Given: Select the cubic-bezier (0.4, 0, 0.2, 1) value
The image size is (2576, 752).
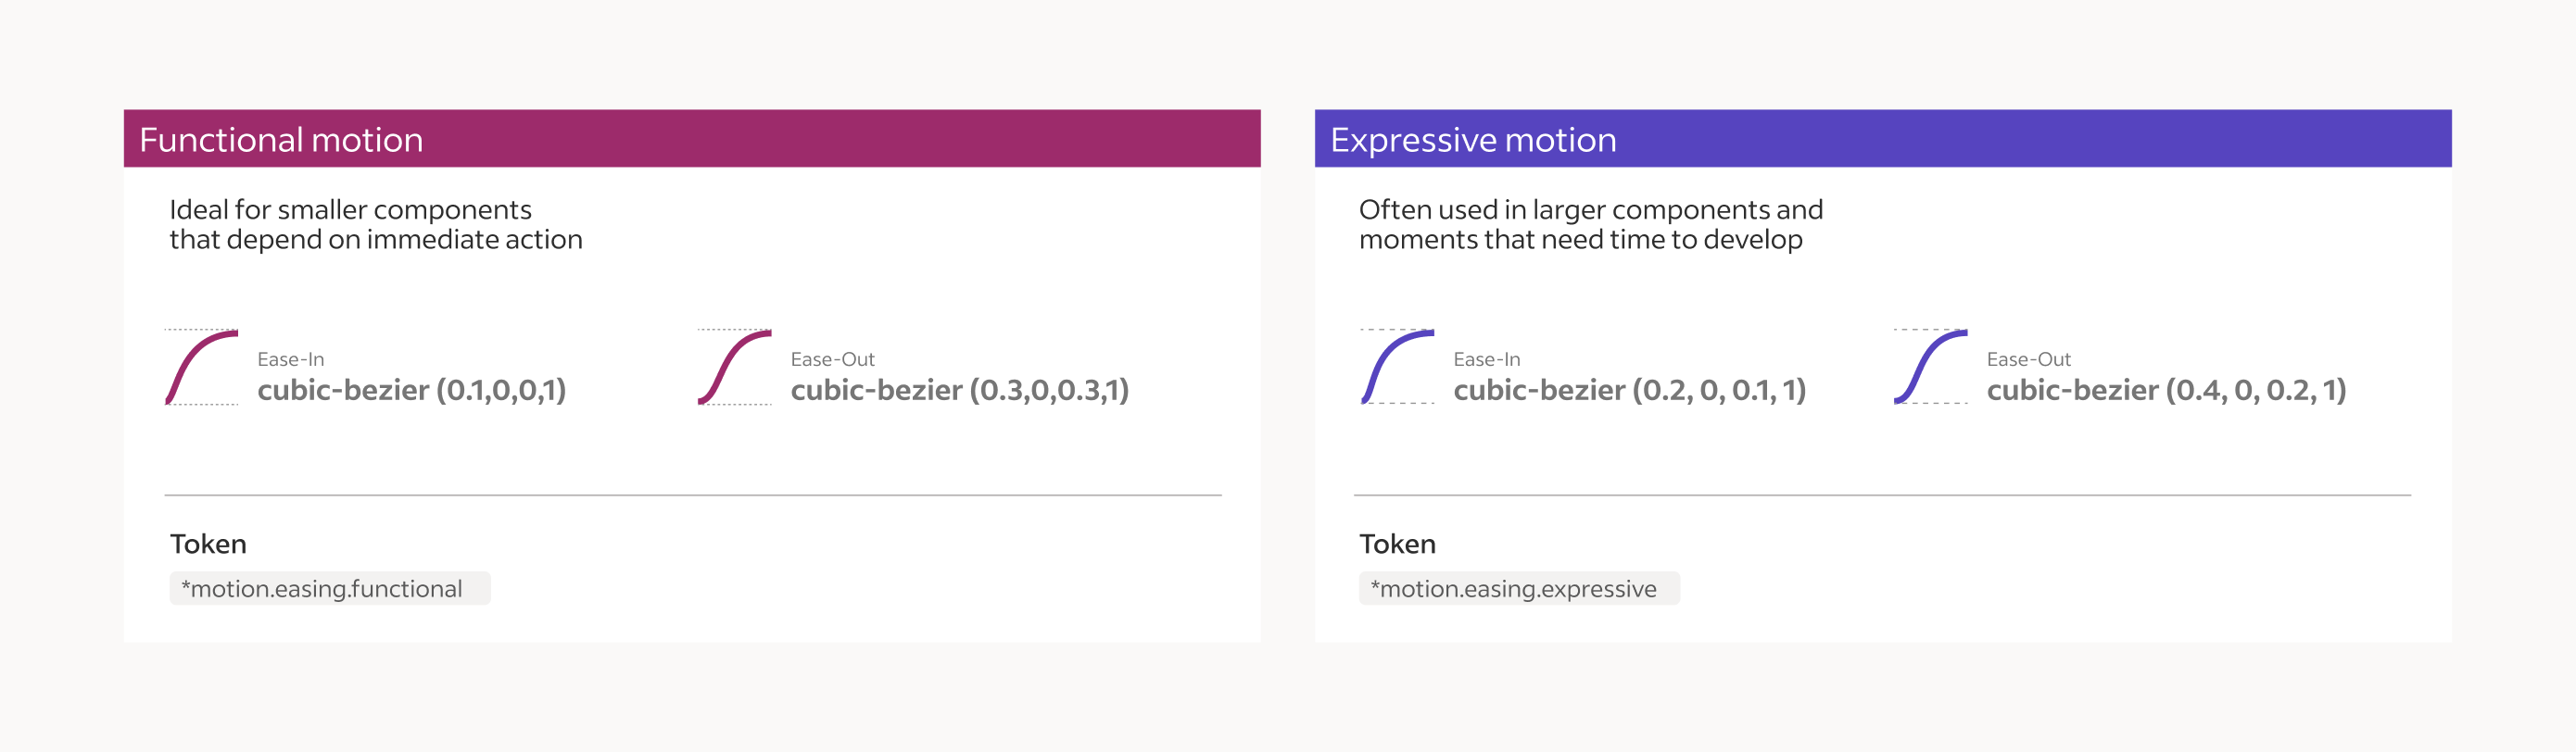Looking at the screenshot, I should 2166,390.
